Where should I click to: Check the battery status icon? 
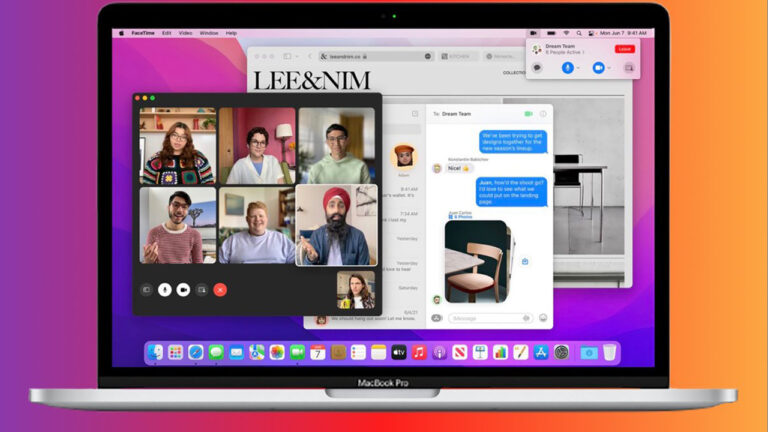[551, 33]
